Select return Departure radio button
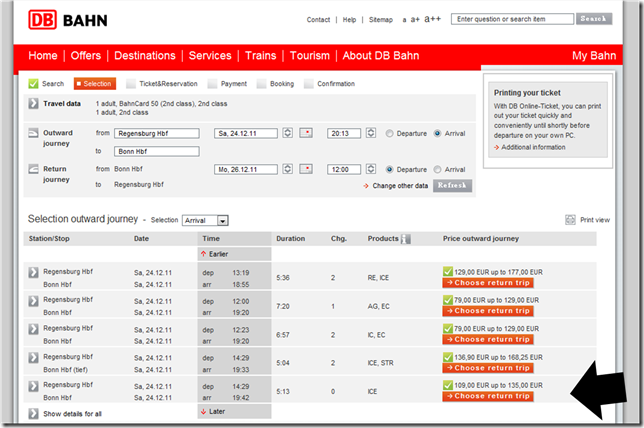The width and height of the screenshot is (644, 428). pyautogui.click(x=390, y=169)
